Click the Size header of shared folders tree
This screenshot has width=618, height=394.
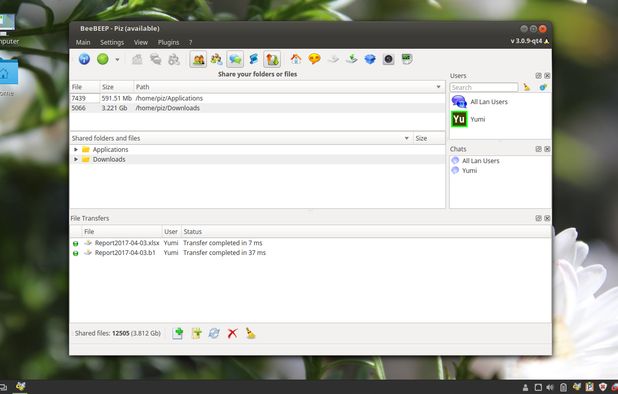click(x=429, y=138)
